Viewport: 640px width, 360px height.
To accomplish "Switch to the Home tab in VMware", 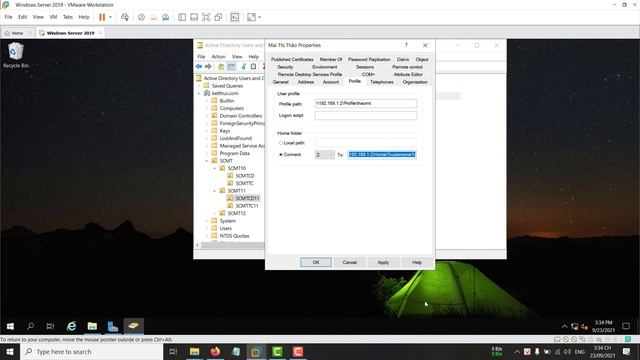I will click(x=17, y=33).
